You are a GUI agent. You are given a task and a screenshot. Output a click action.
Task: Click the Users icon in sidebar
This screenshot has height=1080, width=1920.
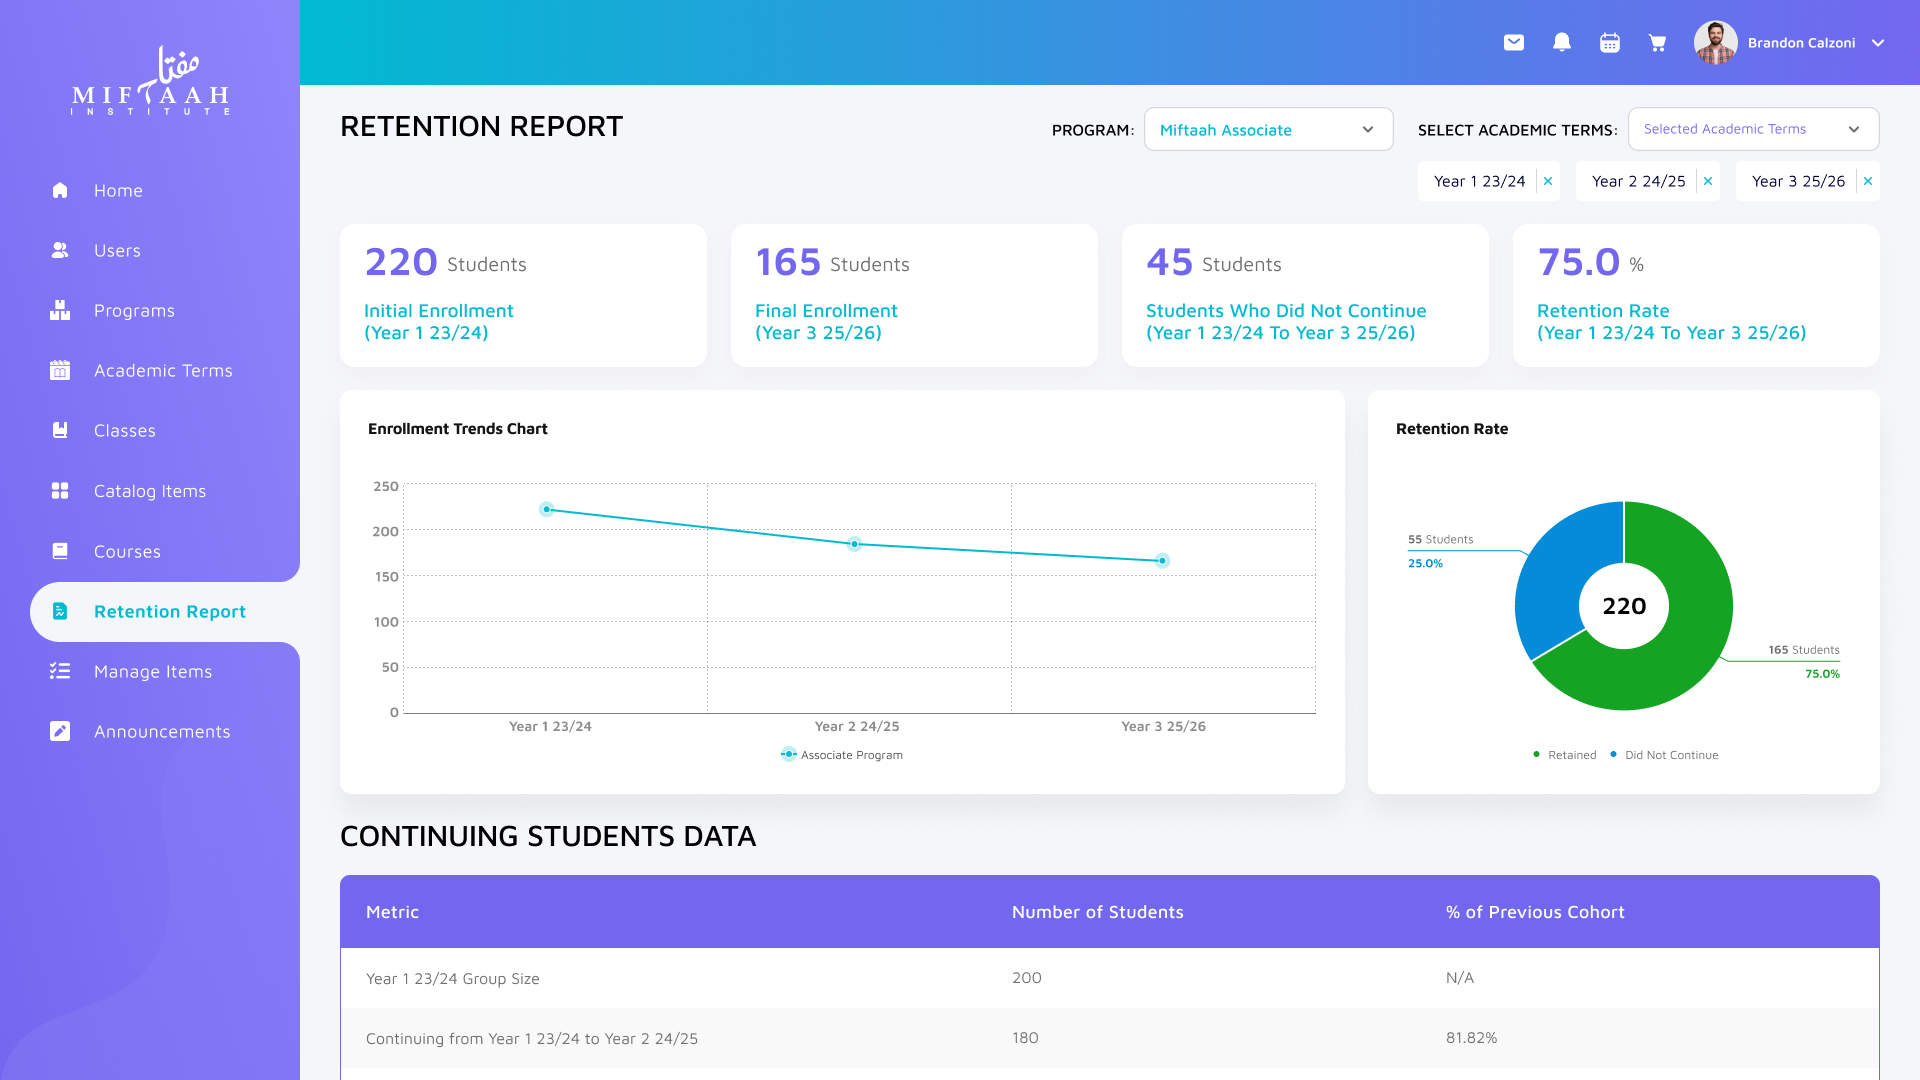coord(60,251)
